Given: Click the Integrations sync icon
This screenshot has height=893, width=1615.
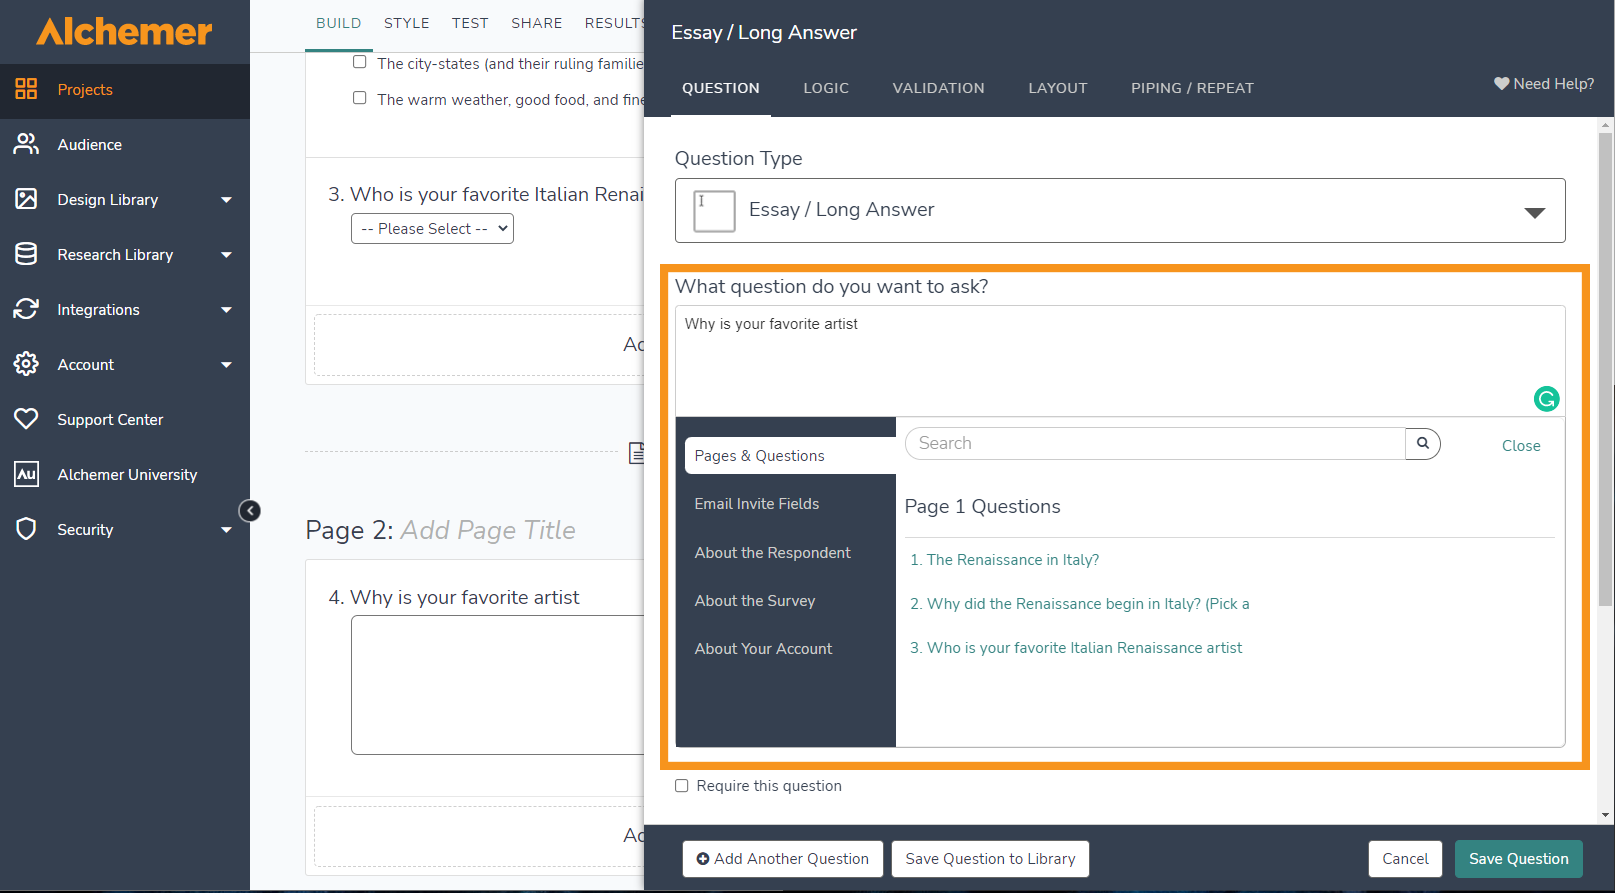Looking at the screenshot, I should (x=26, y=309).
